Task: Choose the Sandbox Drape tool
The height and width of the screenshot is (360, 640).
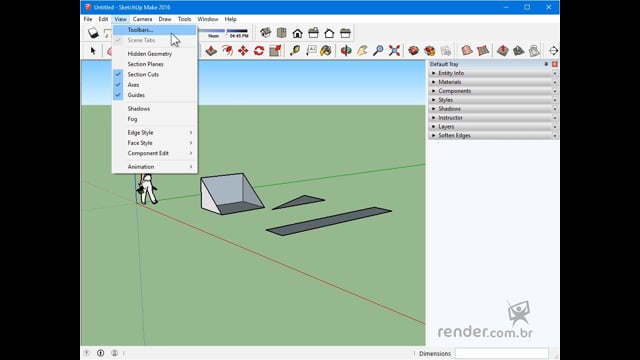Action: click(534, 51)
